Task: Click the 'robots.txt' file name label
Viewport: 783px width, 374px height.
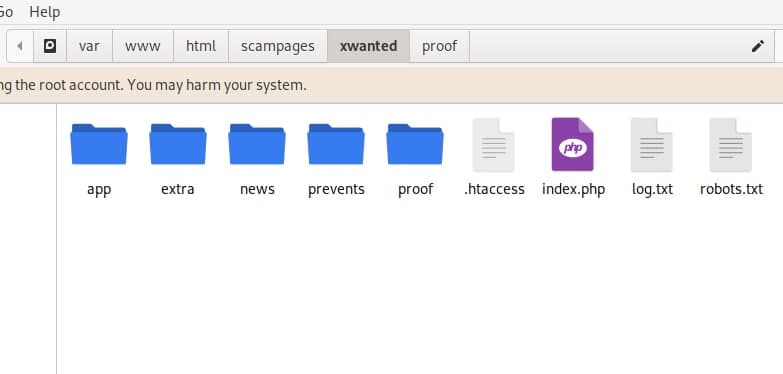Action: [x=731, y=189]
